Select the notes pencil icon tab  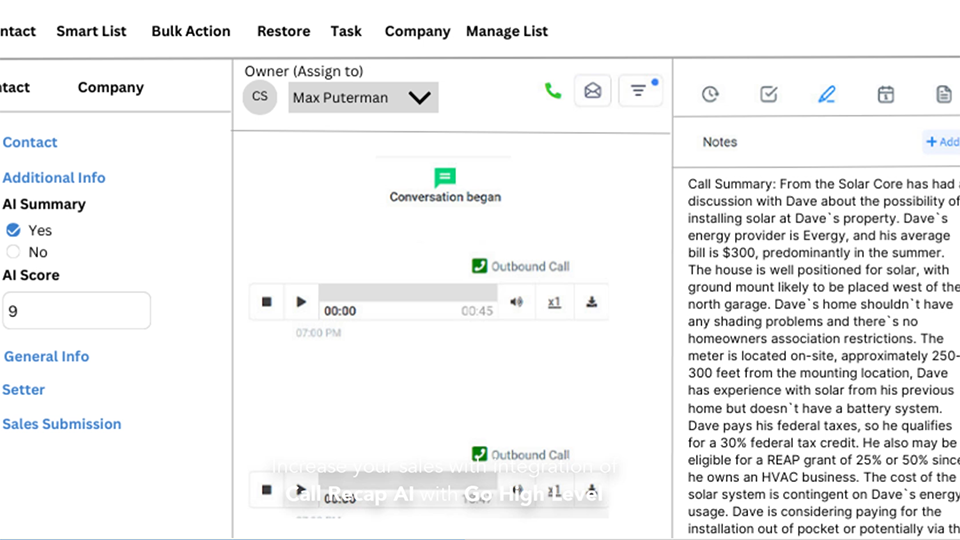click(x=827, y=94)
